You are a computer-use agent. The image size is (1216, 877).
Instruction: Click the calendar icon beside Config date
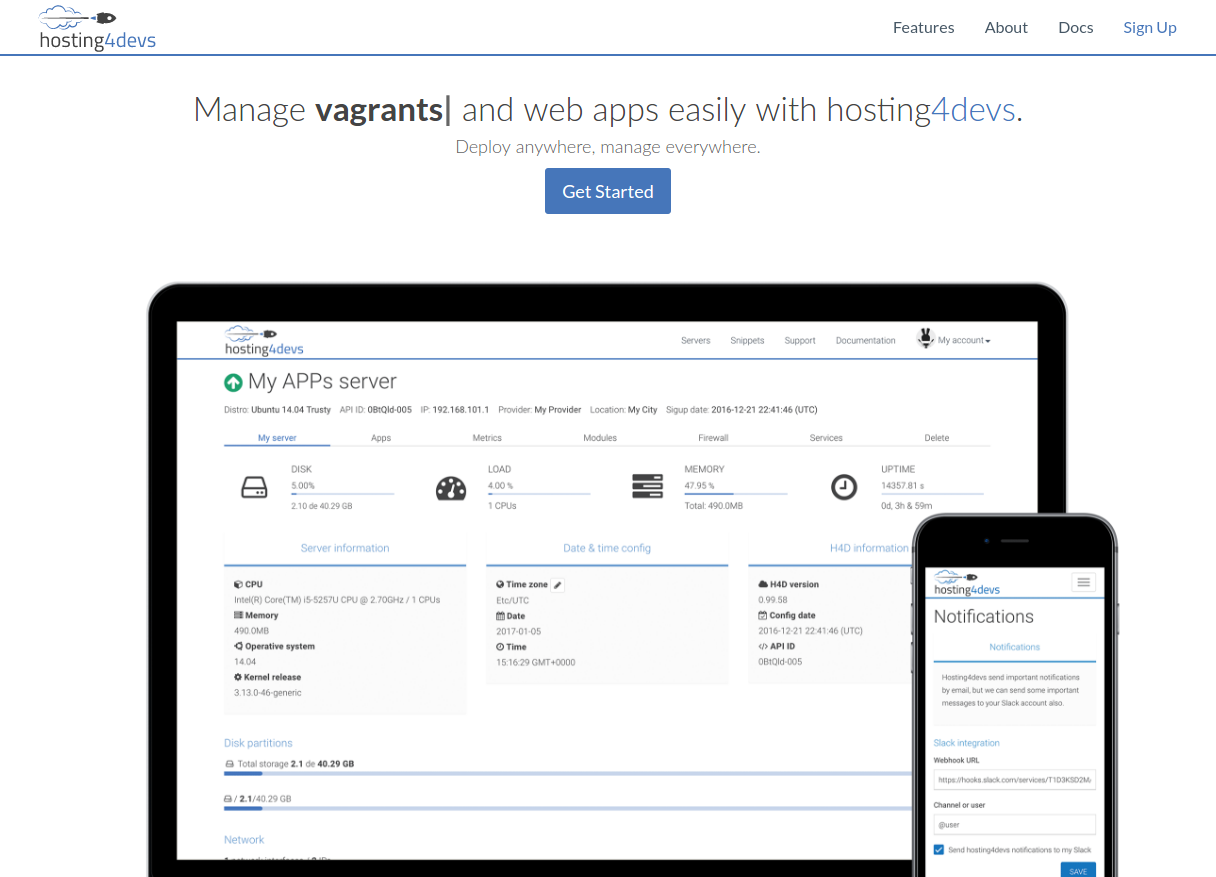pos(762,615)
